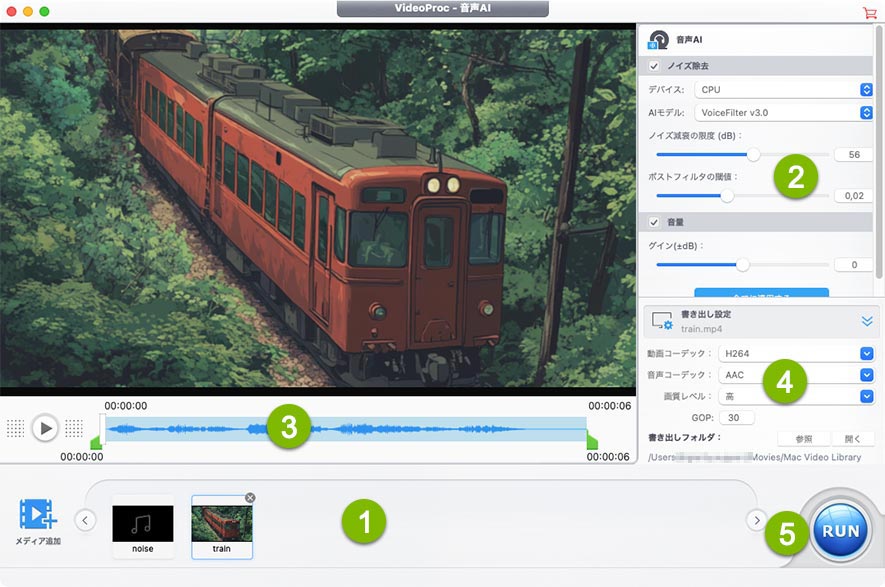Adjust the ゲイン slider handle

pyautogui.click(x=742, y=265)
